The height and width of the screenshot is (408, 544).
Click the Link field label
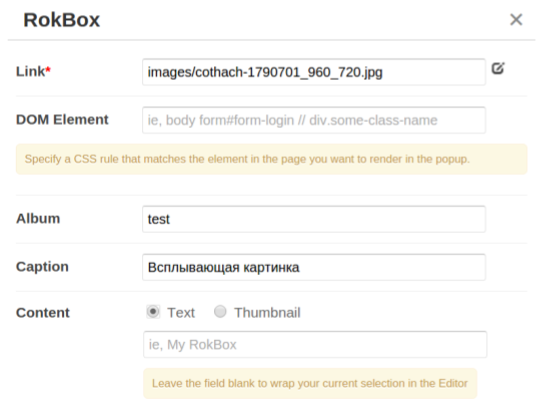coord(33,71)
